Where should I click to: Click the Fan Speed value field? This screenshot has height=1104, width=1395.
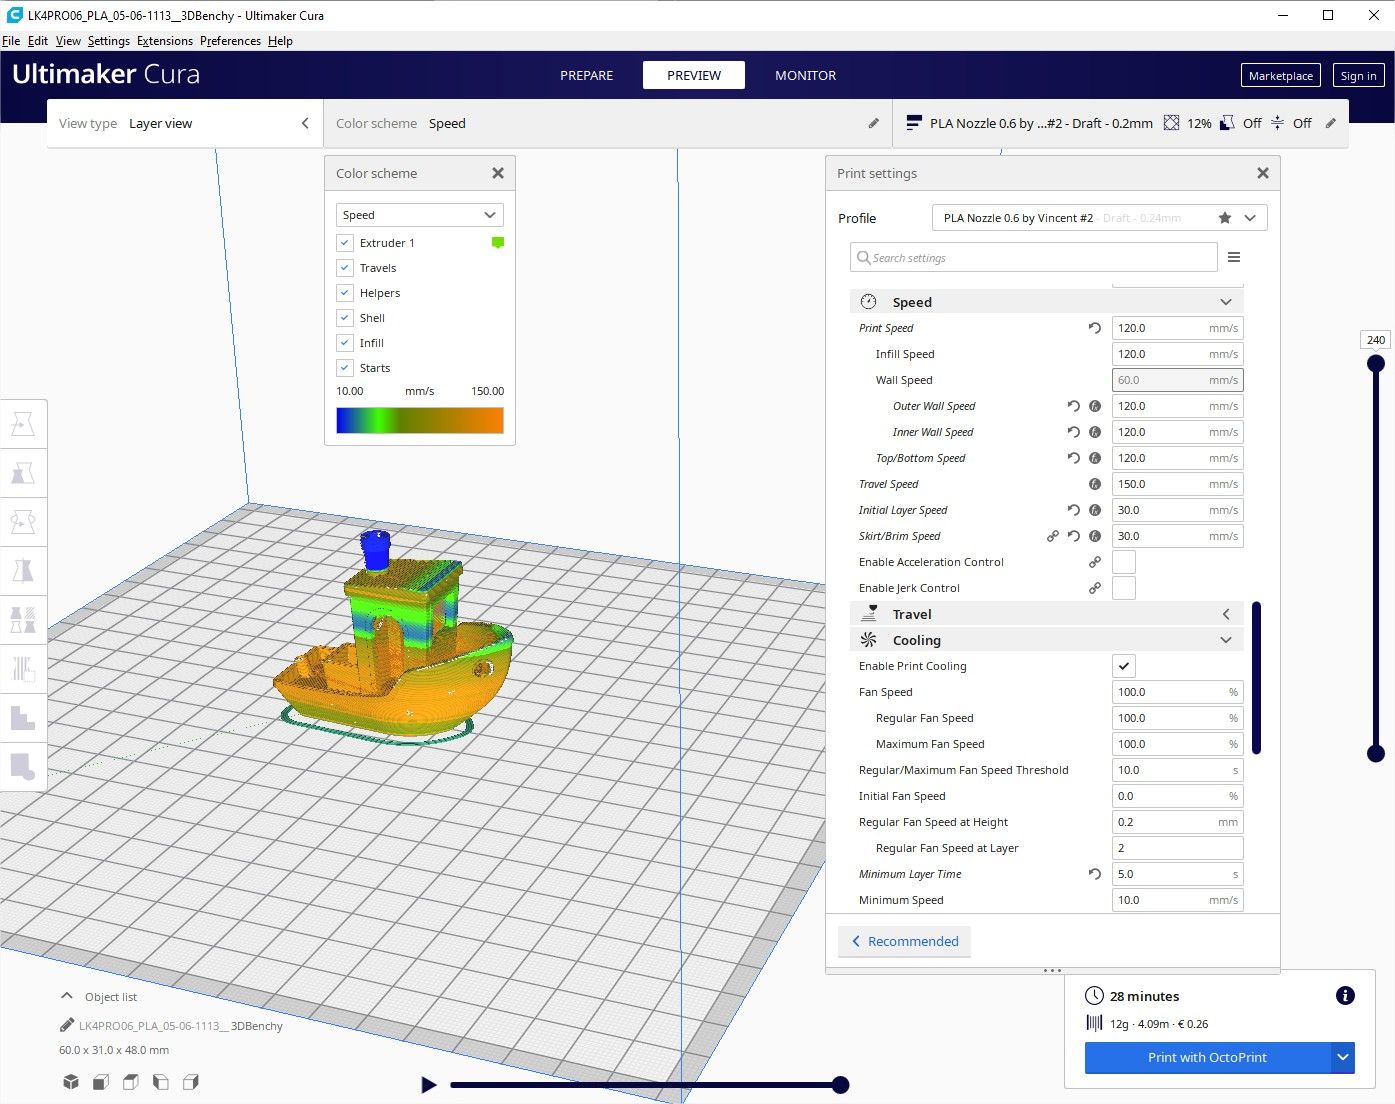pyautogui.click(x=1178, y=692)
